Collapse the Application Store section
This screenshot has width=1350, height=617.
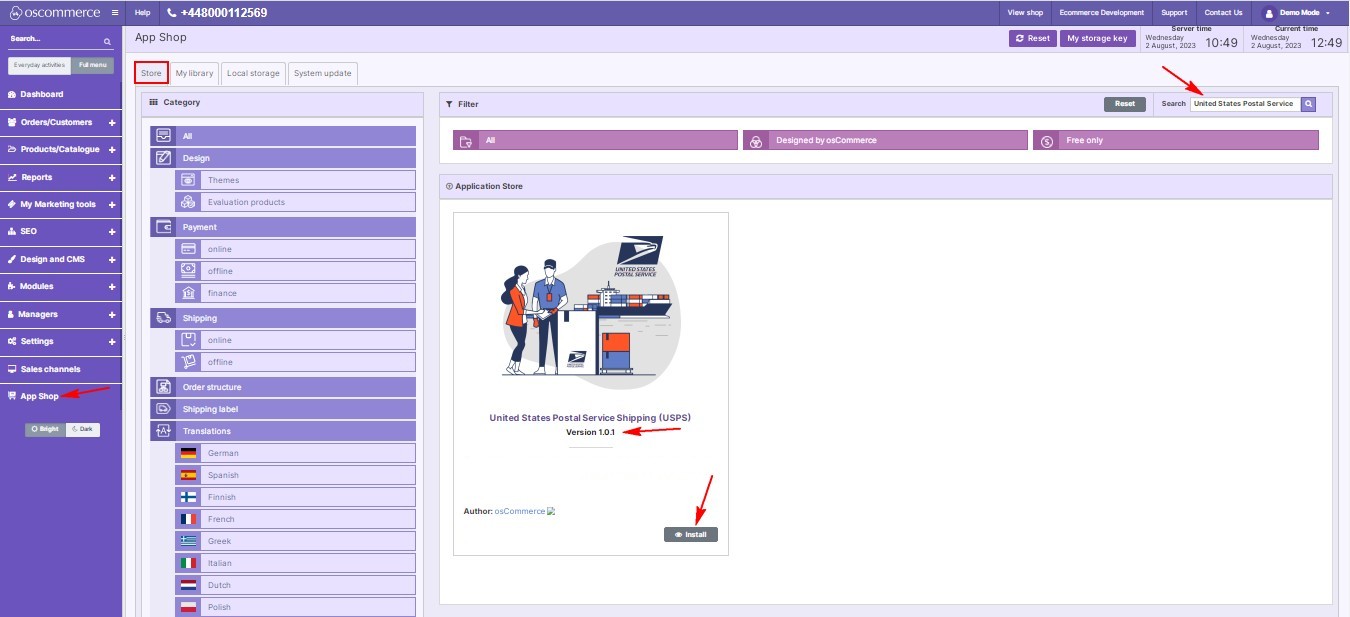pos(449,186)
